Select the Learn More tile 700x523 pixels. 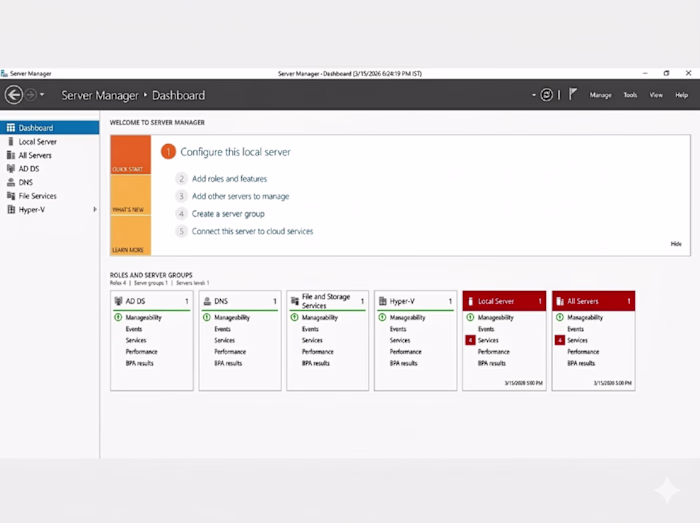point(131,236)
